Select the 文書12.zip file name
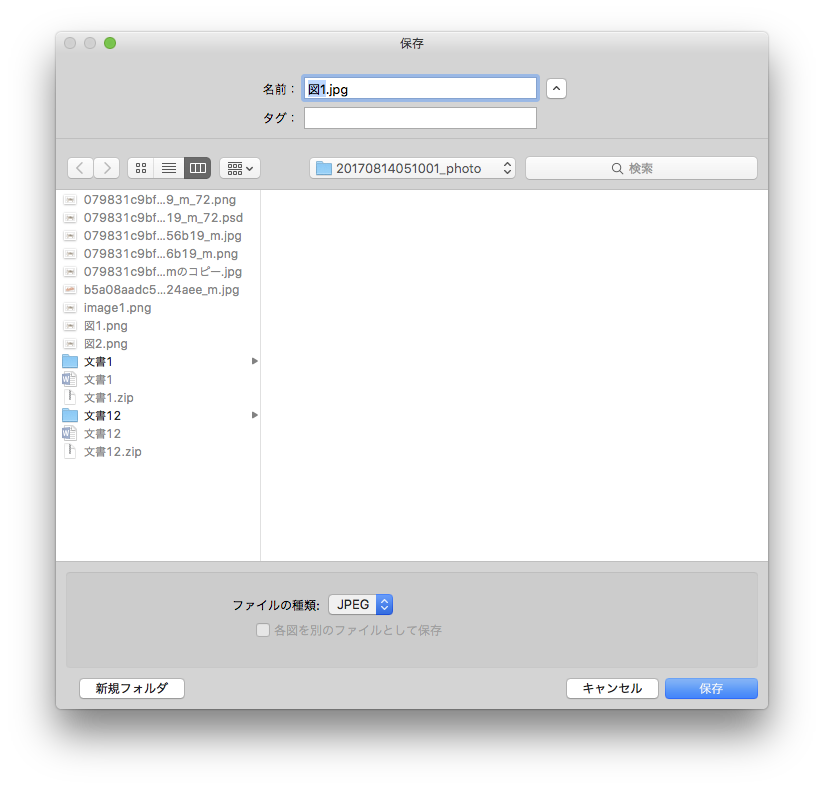This screenshot has height=789, width=824. [x=113, y=452]
